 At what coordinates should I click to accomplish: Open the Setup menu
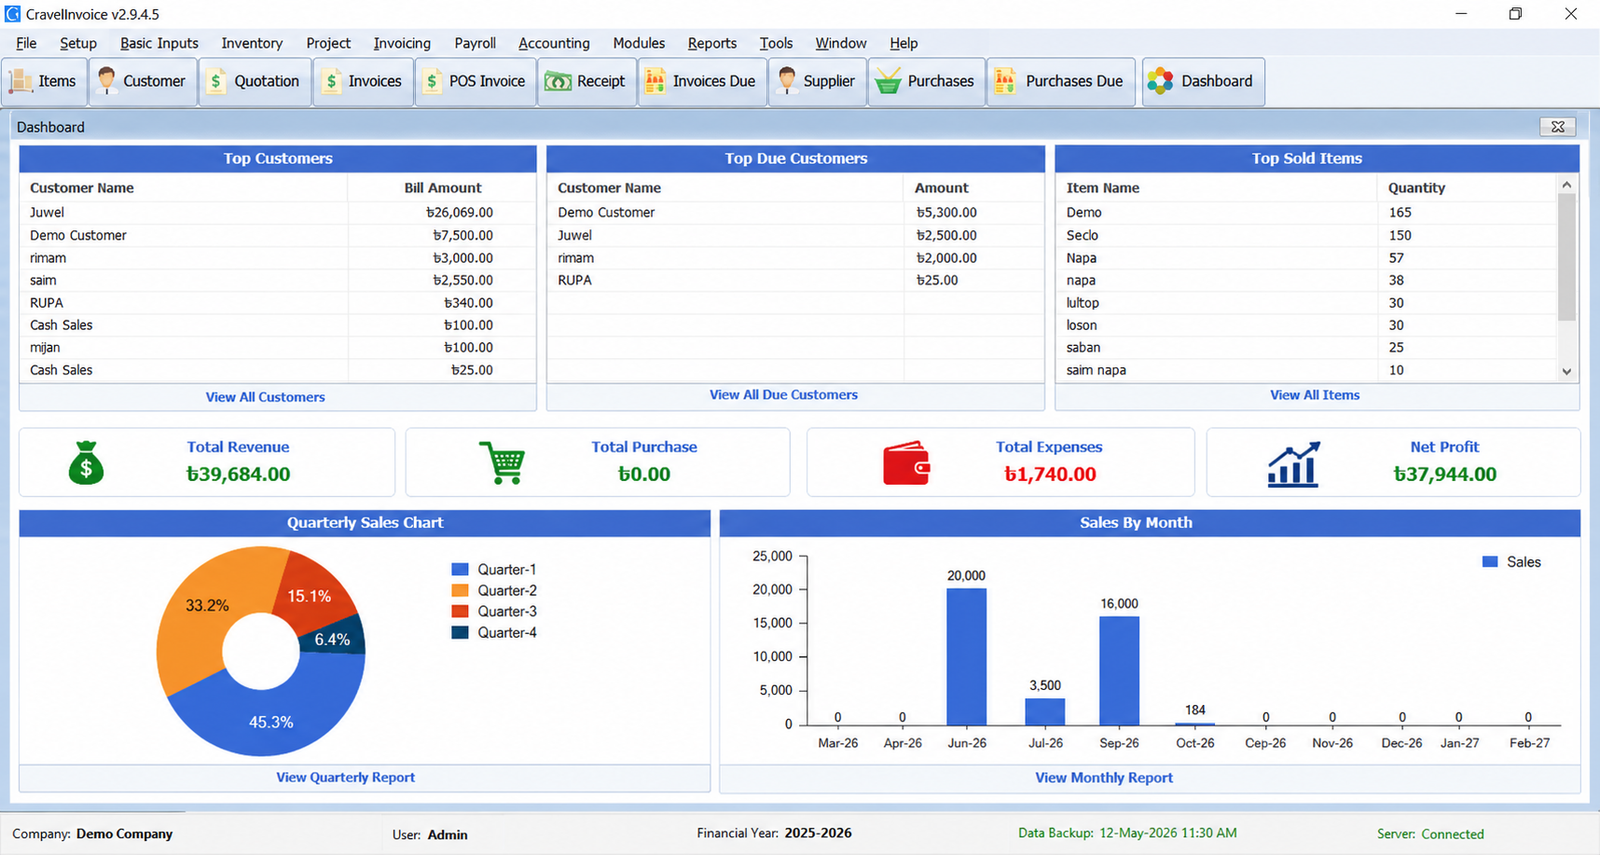coord(78,43)
